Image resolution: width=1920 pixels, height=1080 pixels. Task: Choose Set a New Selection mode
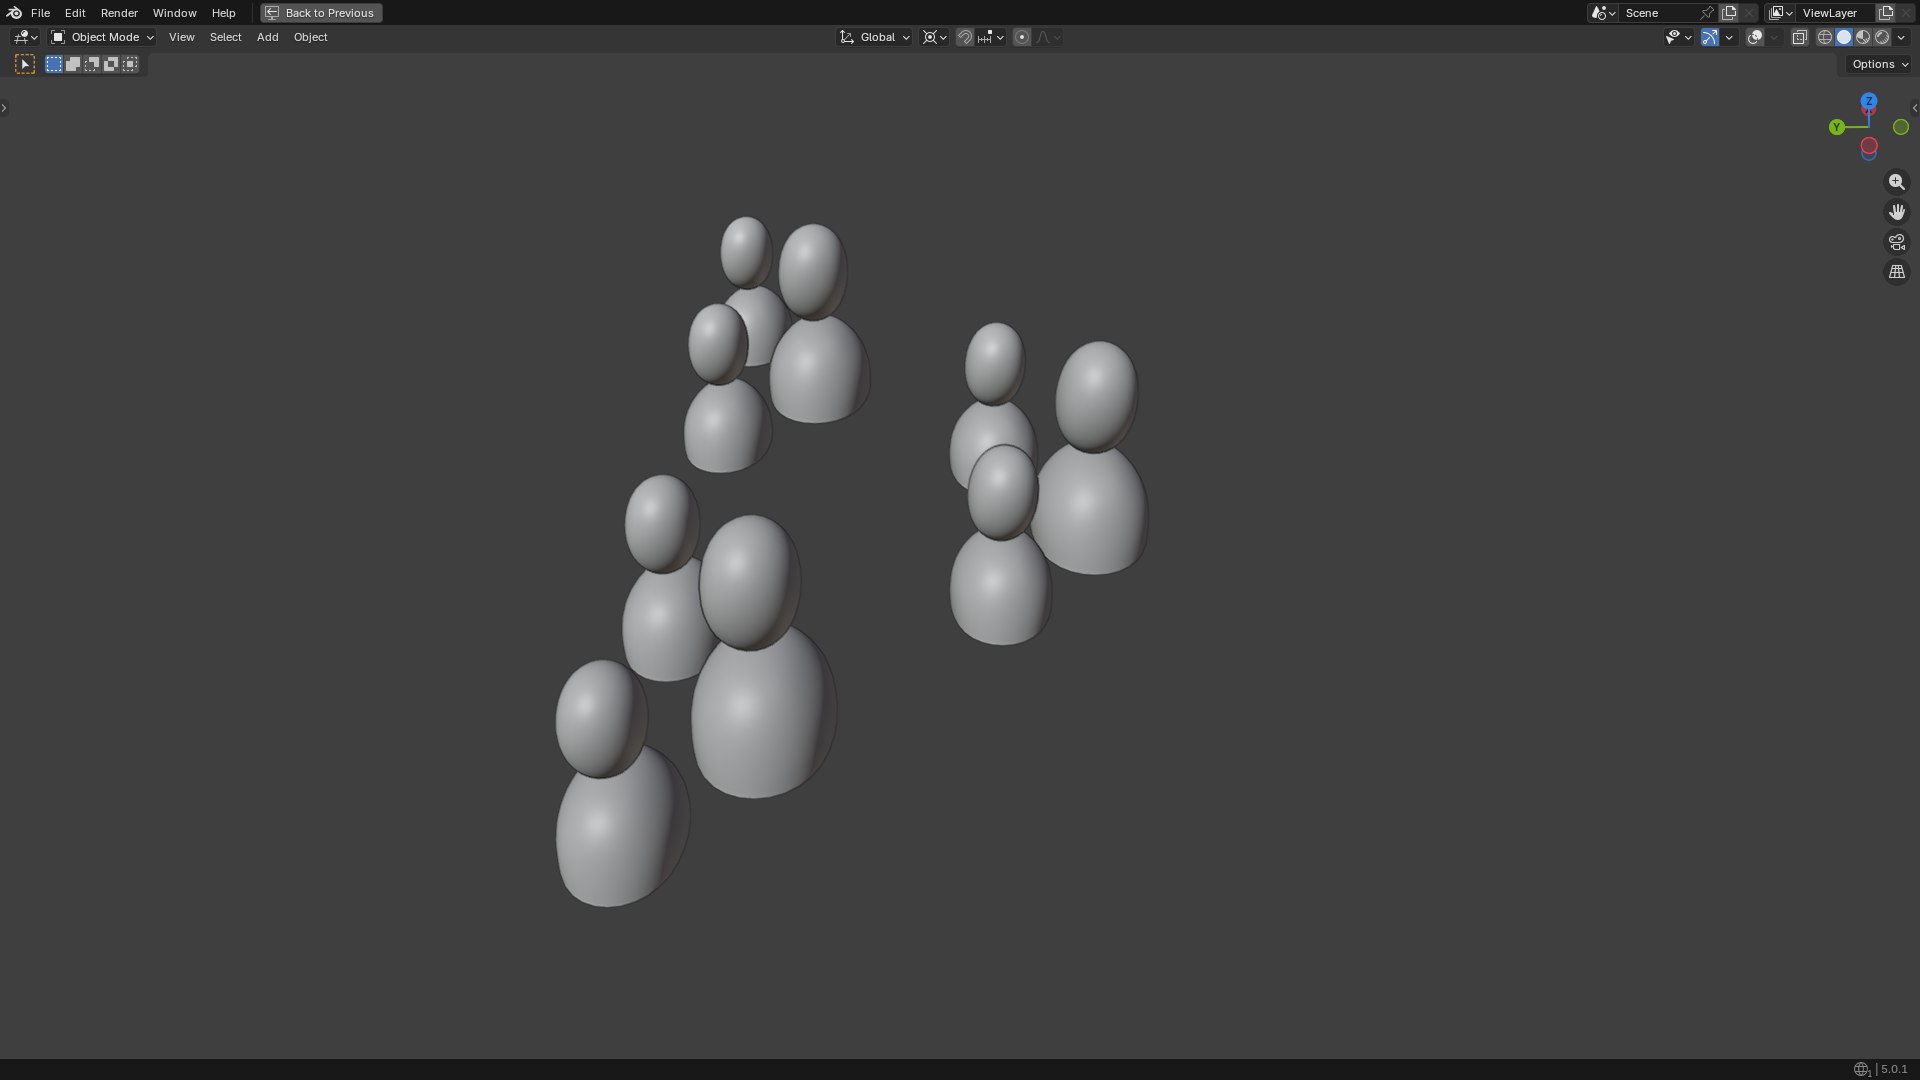tap(54, 64)
